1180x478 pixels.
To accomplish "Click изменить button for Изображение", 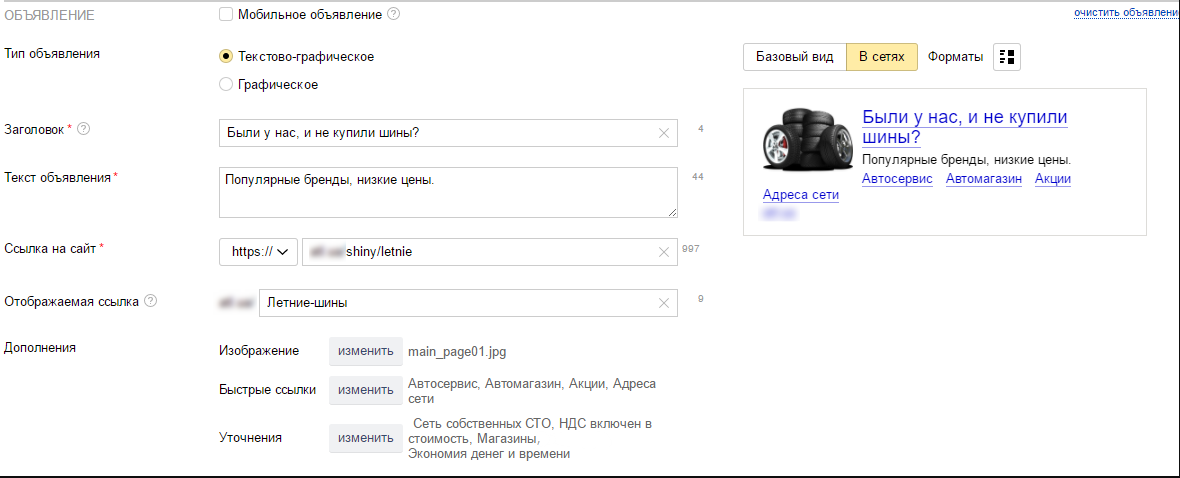I will coord(366,351).
